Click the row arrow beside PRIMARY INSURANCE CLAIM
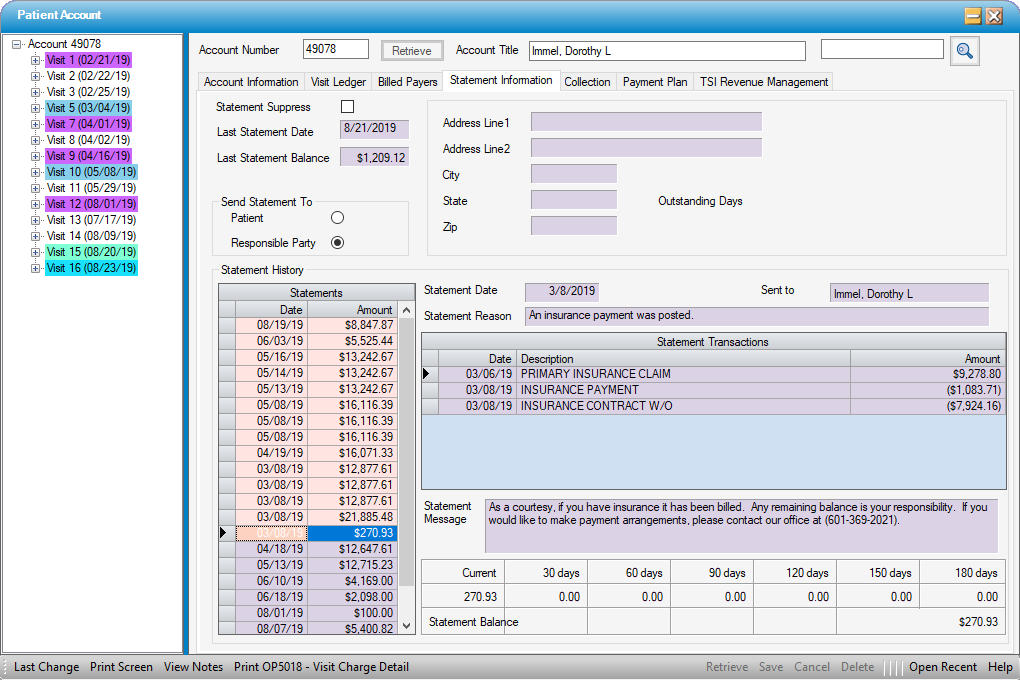The width and height of the screenshot is (1020, 680). point(429,374)
